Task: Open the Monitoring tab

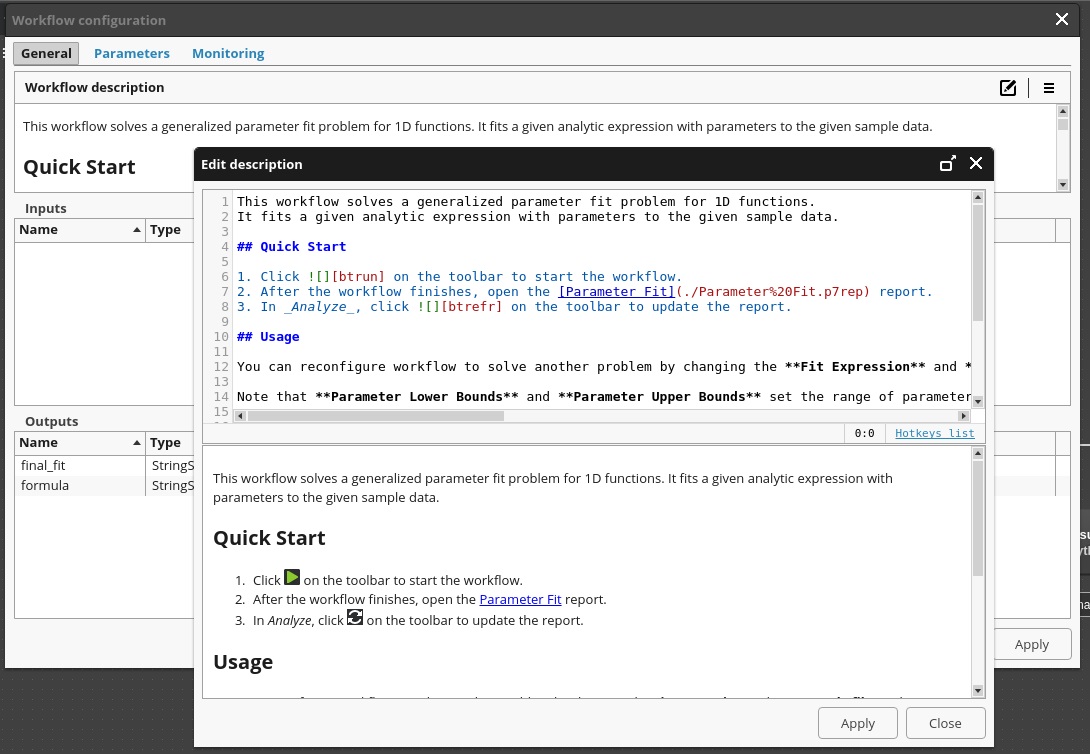Action: tap(228, 54)
